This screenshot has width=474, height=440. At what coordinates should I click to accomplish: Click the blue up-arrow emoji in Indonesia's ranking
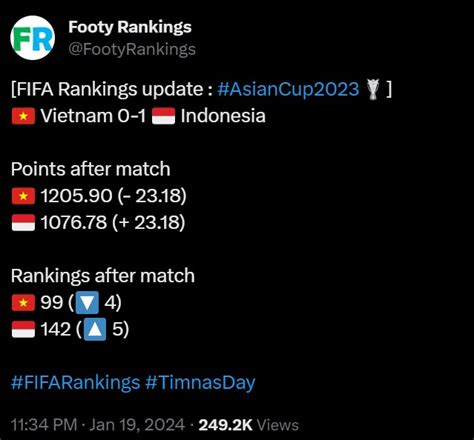point(95,329)
